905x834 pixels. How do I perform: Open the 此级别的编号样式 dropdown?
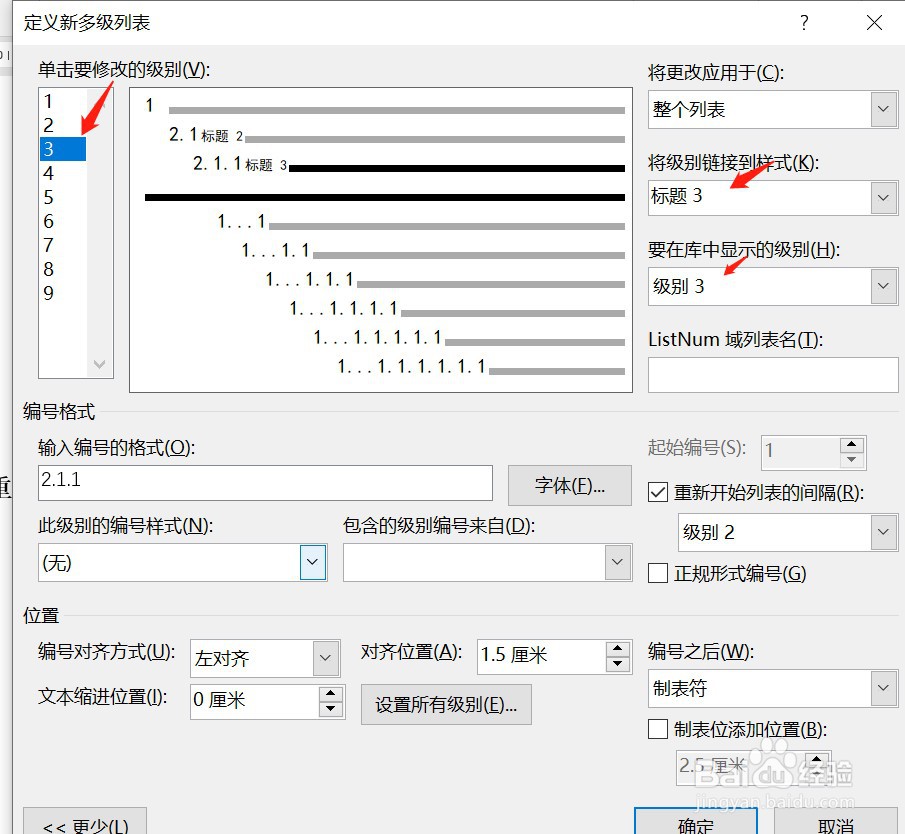(310, 561)
